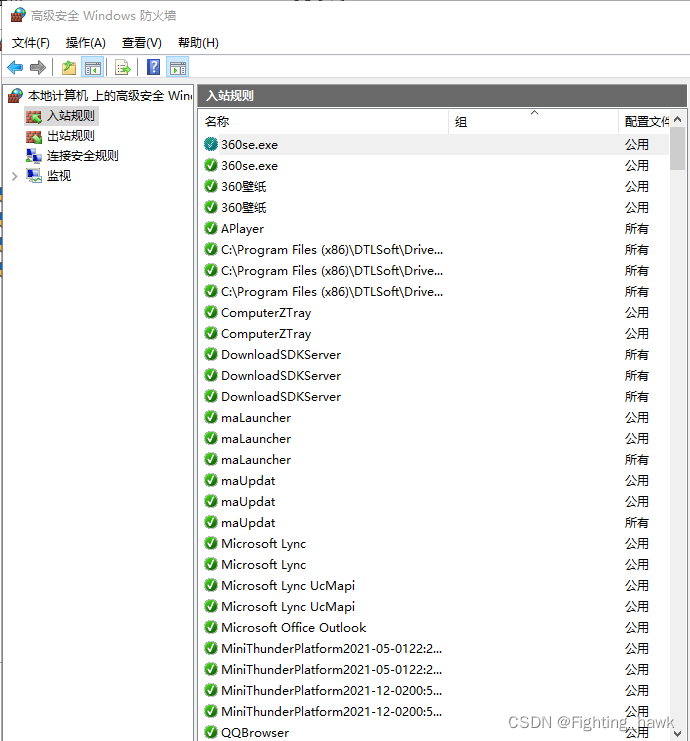Open Help via the question mark icon
Image resolution: width=690 pixels, height=741 pixels.
(x=154, y=67)
